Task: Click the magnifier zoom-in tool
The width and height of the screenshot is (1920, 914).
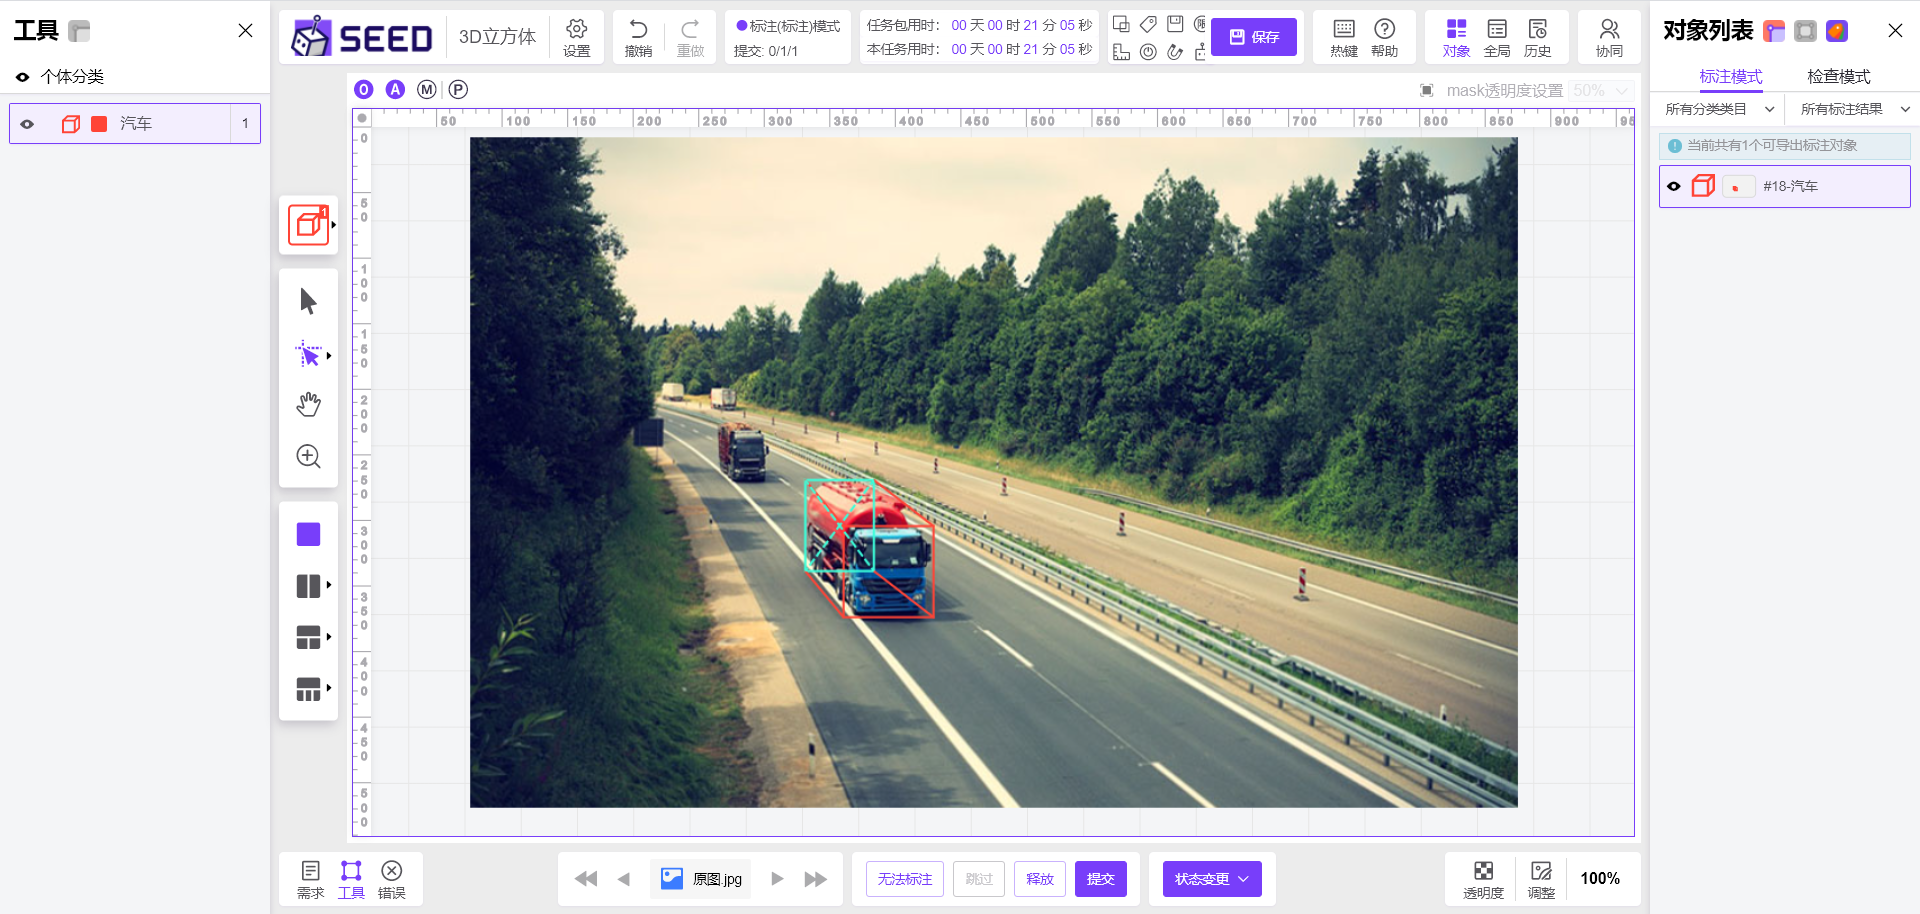Action: pyautogui.click(x=308, y=456)
